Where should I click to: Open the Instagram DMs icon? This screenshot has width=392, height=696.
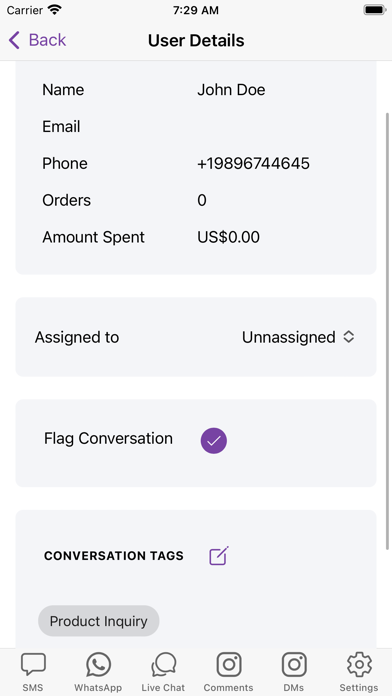tap(294, 664)
